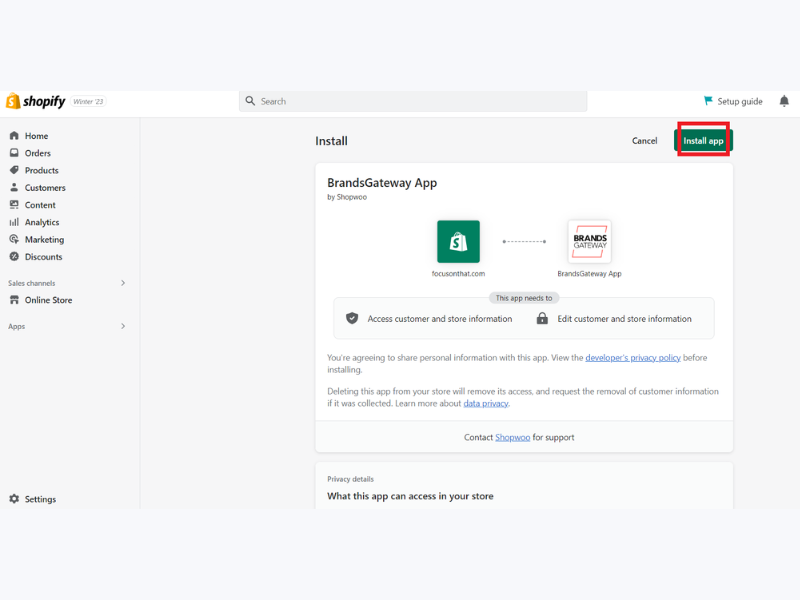
Task: Click the focusonthat.com store label
Action: pos(458,273)
